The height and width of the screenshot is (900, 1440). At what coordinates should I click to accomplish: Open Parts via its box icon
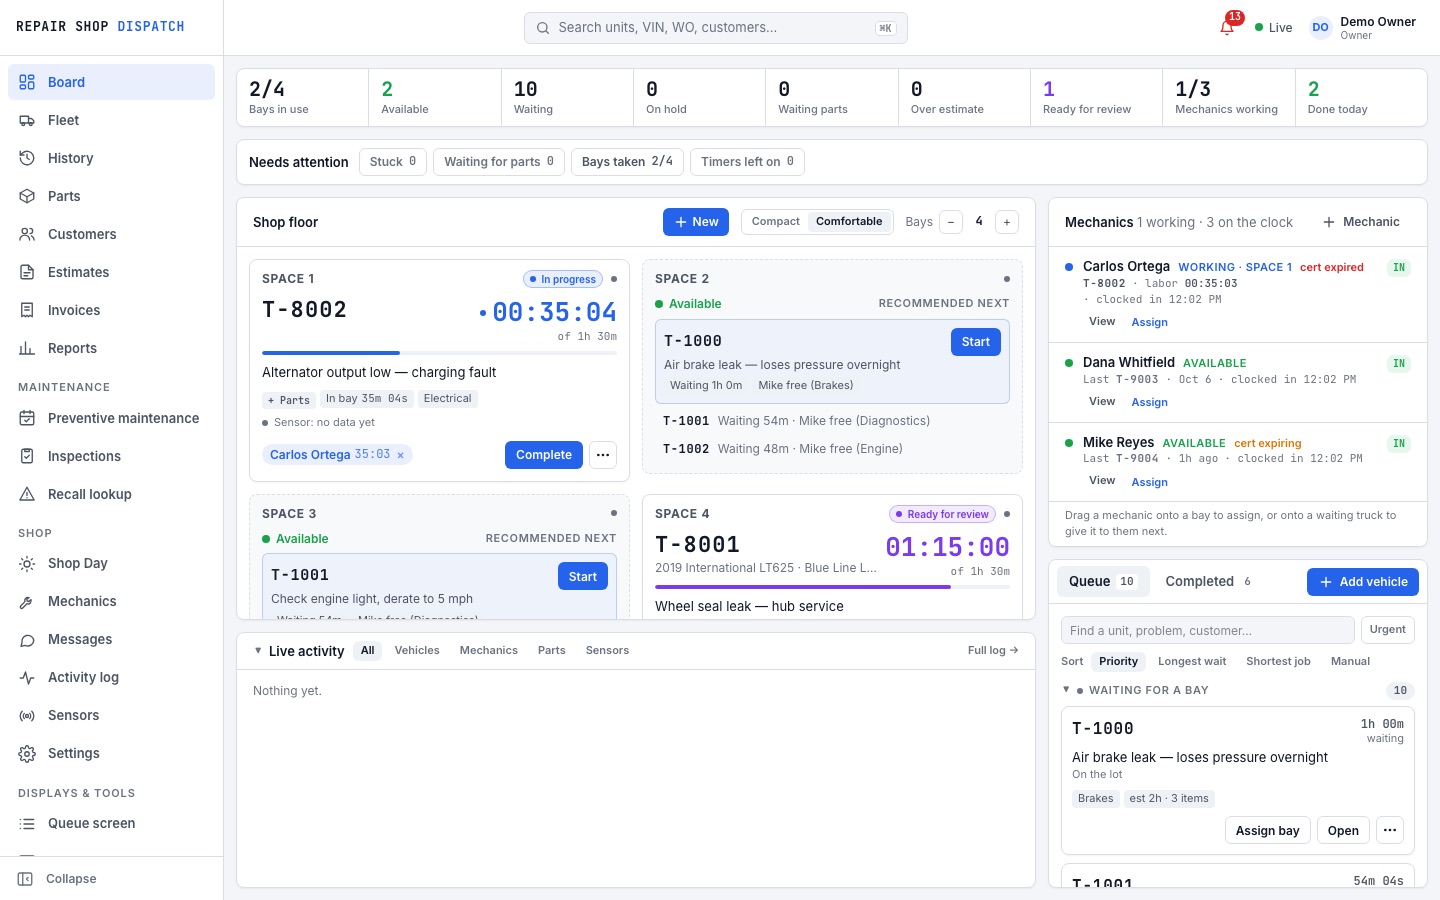pyautogui.click(x=27, y=196)
